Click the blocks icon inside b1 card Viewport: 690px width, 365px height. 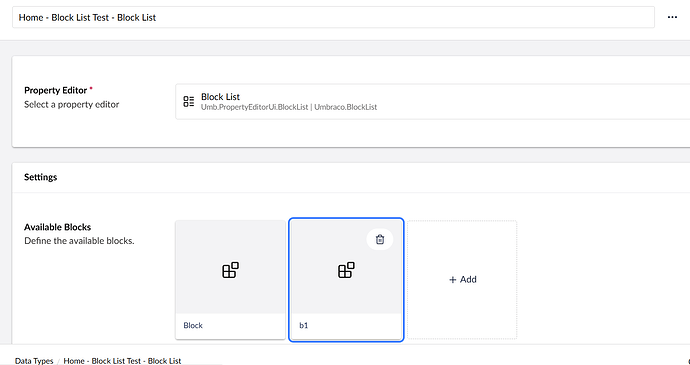tap(346, 270)
